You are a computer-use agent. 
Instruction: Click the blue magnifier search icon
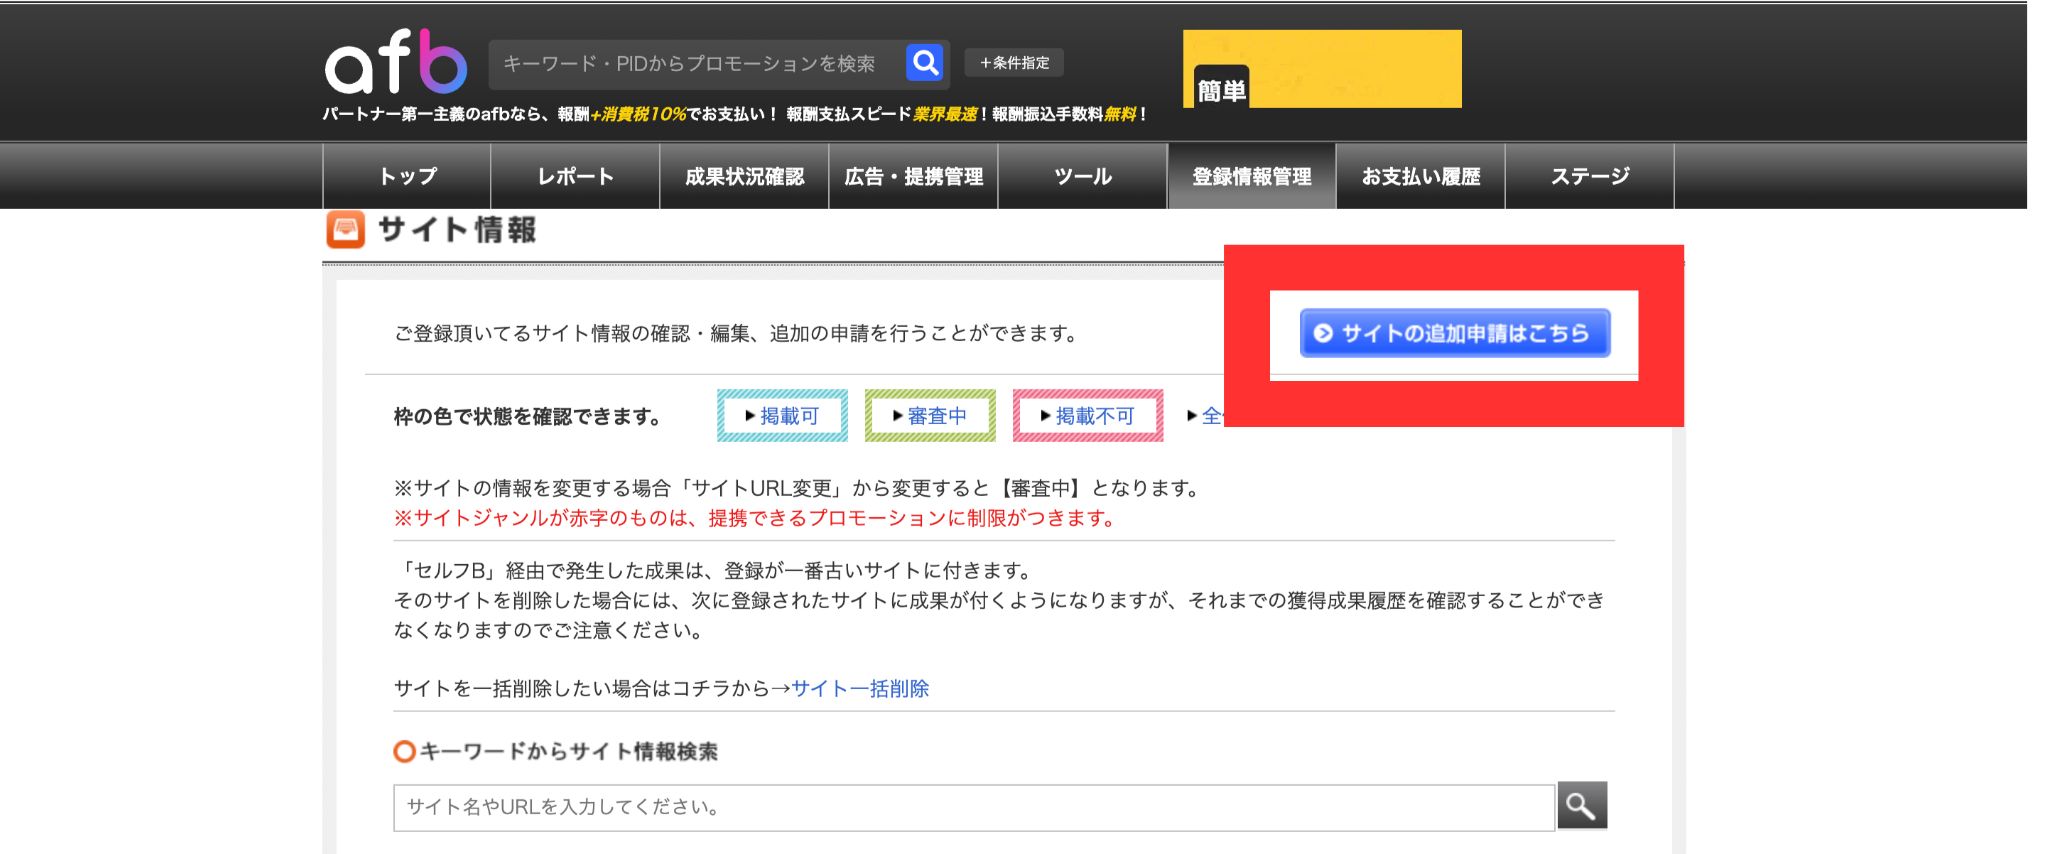click(x=925, y=63)
